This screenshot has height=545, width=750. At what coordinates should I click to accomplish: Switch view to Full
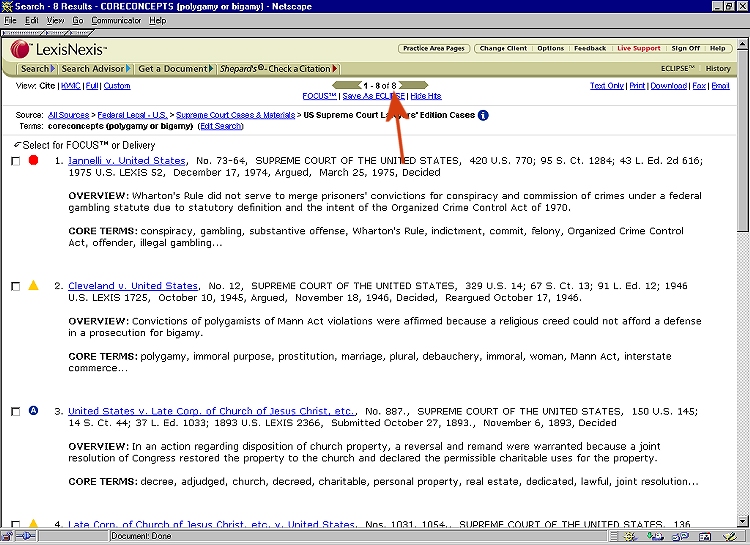point(92,86)
